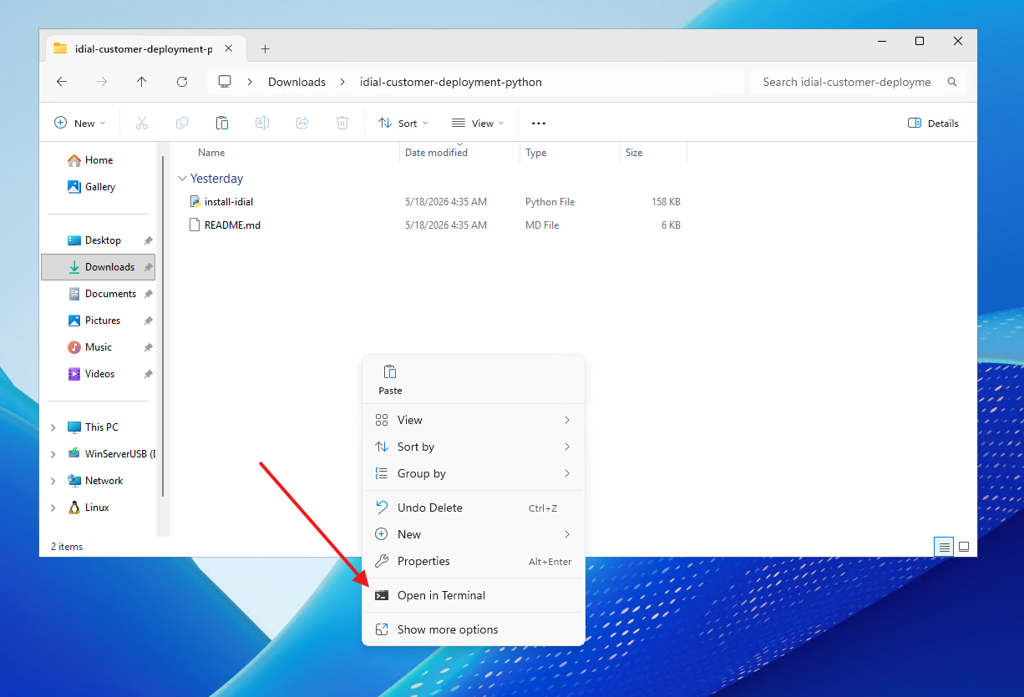
Task: Click the toolbar Paste clipboard icon
Action: (x=222, y=123)
